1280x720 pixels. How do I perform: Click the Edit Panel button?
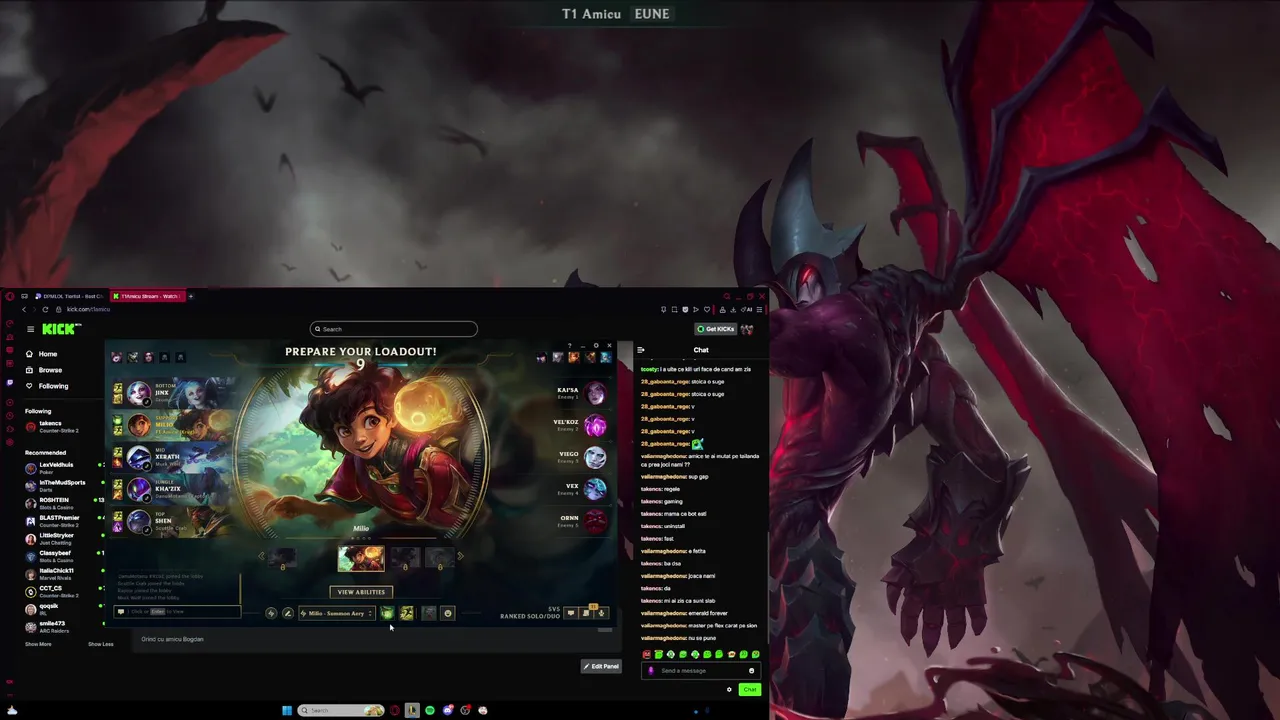601,666
